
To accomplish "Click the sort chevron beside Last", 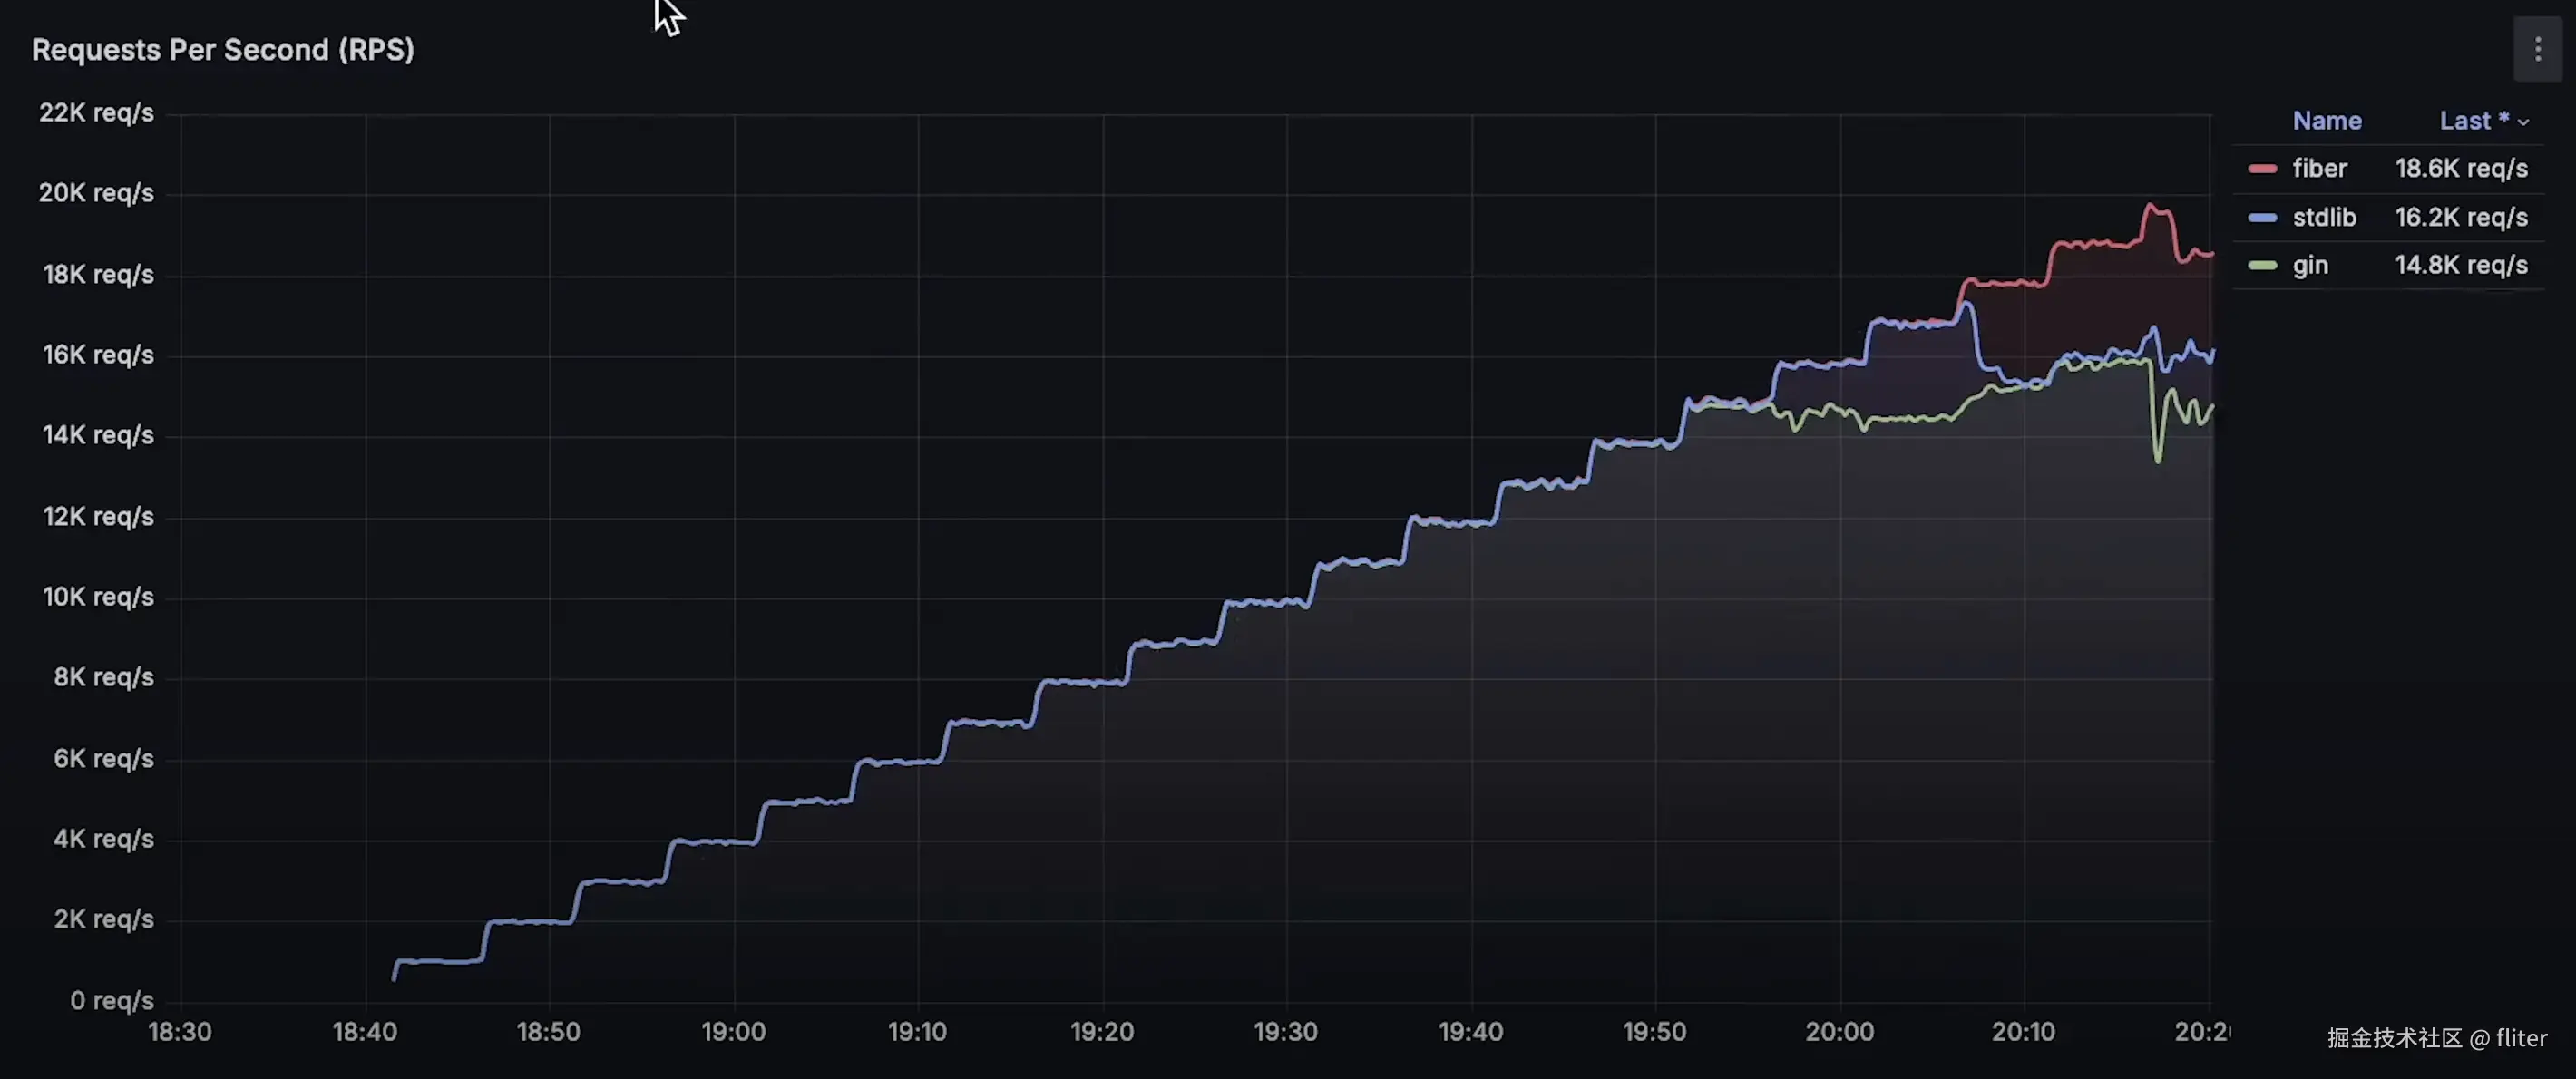I will [x=2524, y=122].
